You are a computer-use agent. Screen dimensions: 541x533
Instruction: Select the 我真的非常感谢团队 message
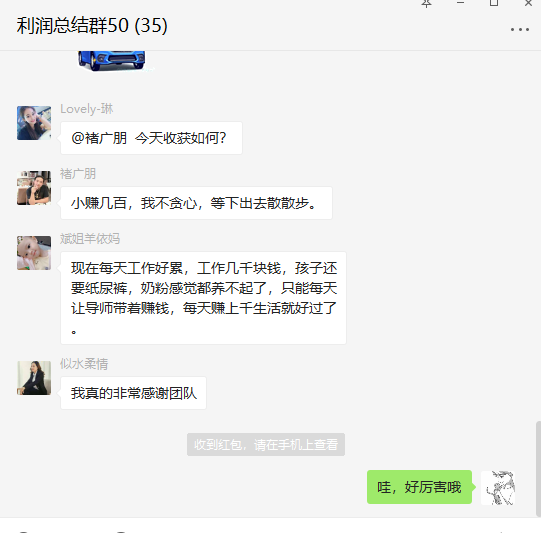tap(133, 393)
